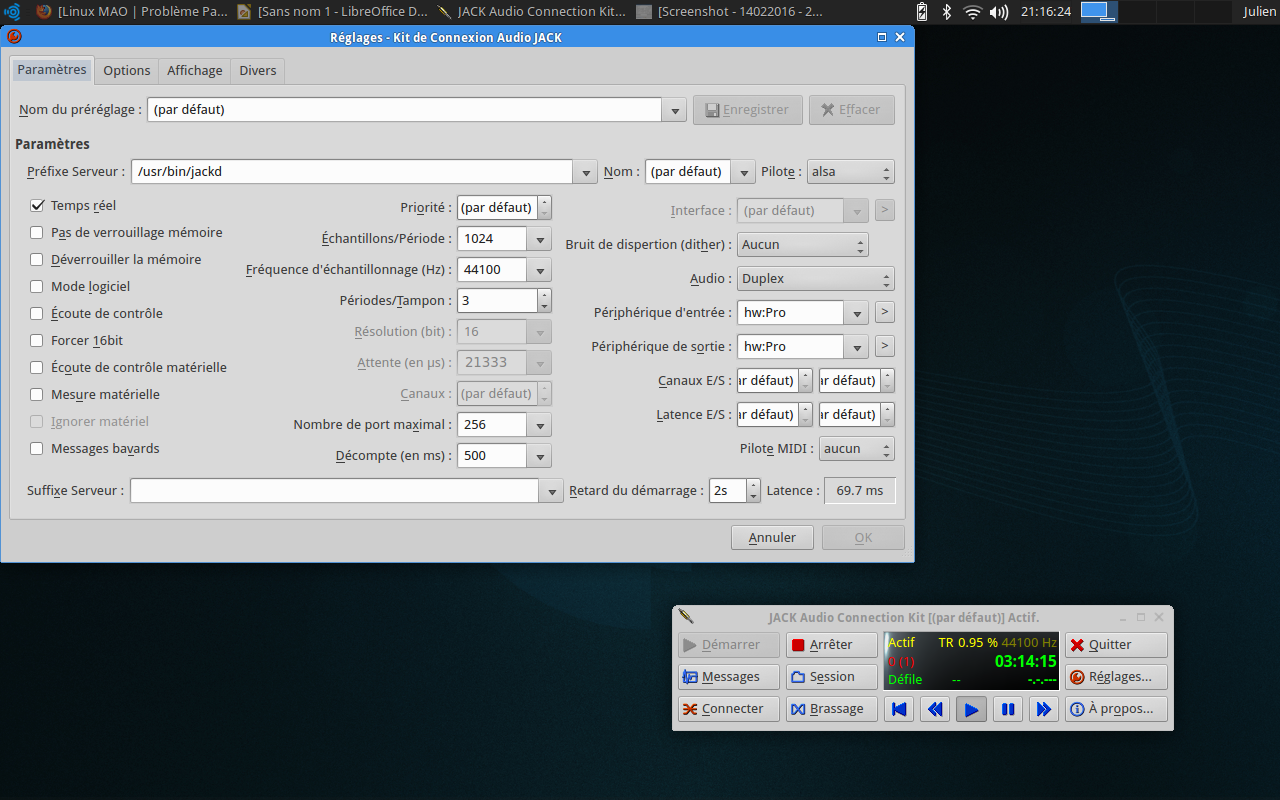1280x800 pixels.
Task: Switch to the Affichage tab
Action: pos(194,71)
